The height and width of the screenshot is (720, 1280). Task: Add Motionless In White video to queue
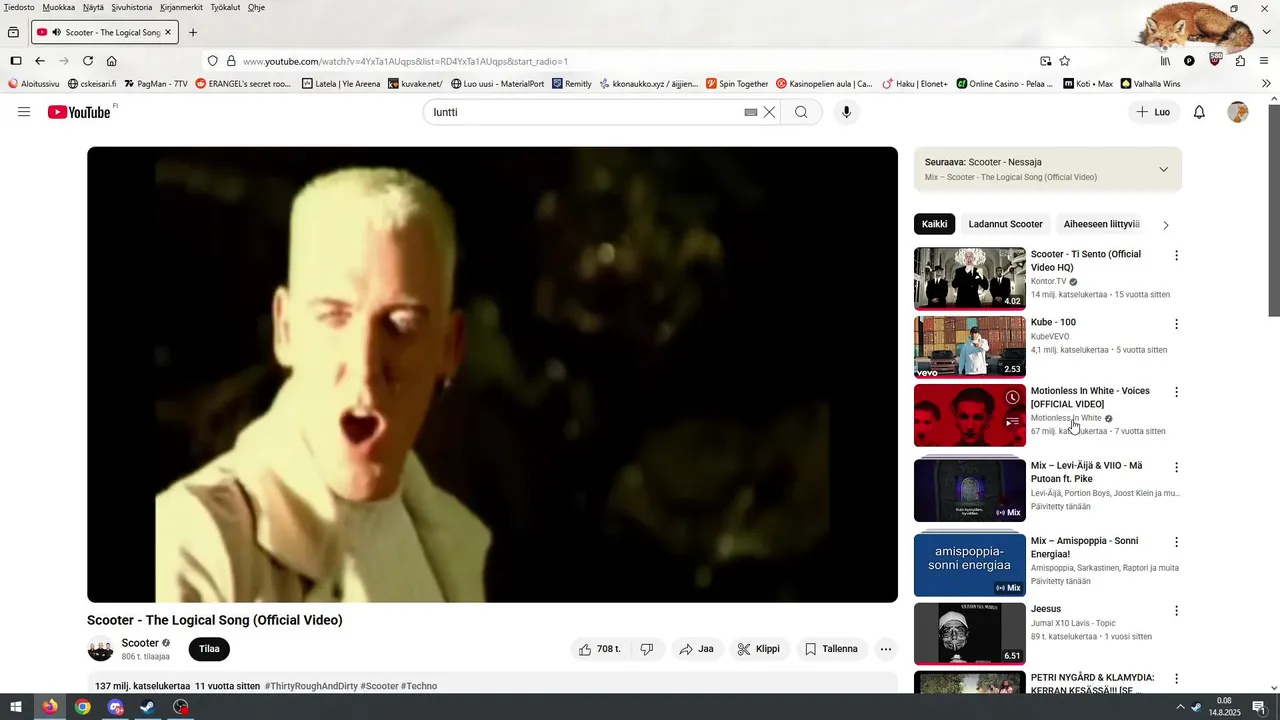[x=1012, y=422]
